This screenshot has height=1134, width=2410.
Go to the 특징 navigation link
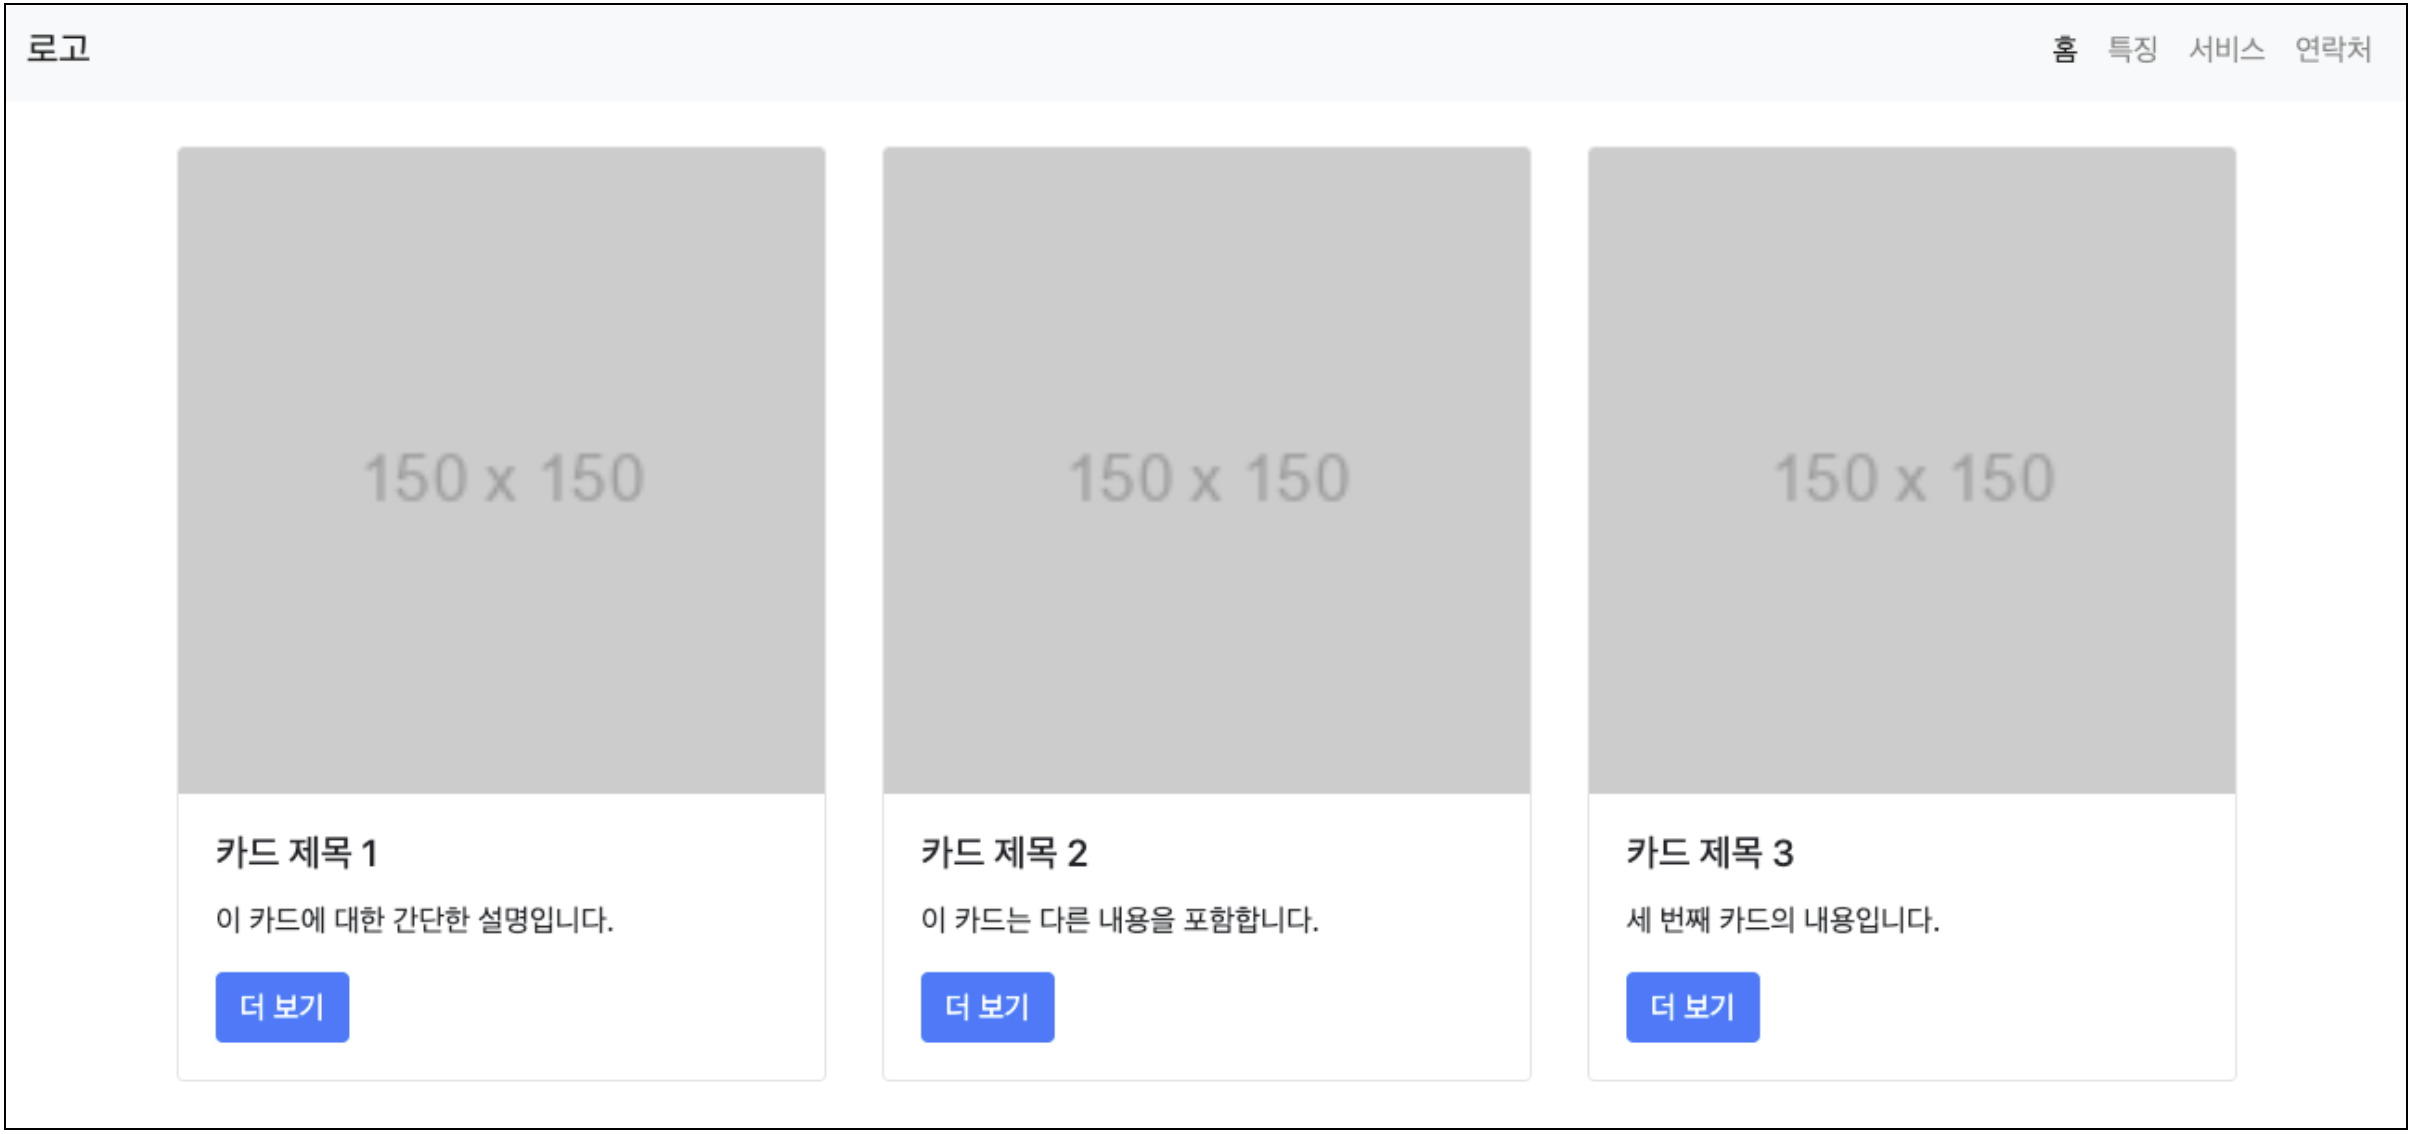coord(2132,49)
